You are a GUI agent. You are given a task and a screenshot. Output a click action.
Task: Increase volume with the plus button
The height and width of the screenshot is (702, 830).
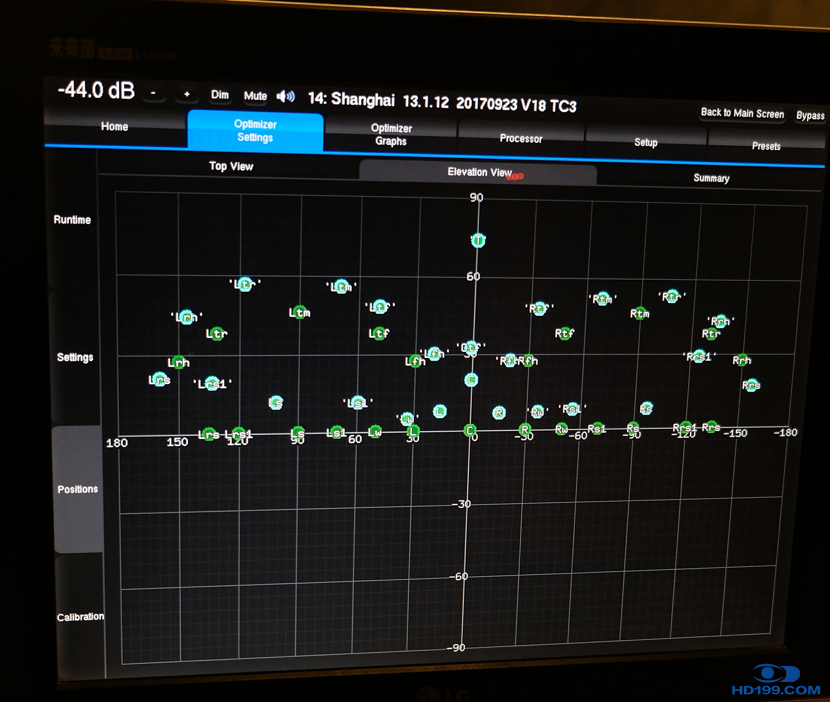click(x=186, y=94)
